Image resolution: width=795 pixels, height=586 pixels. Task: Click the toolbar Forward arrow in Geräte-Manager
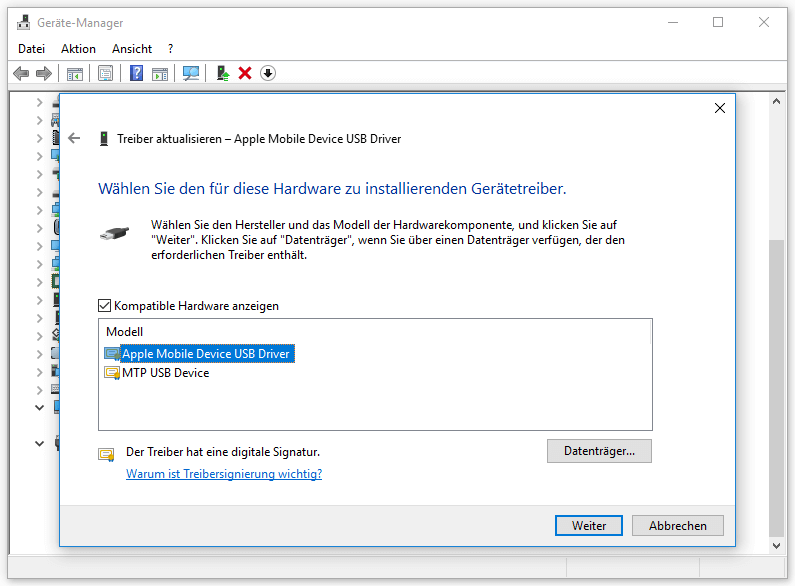tap(44, 74)
